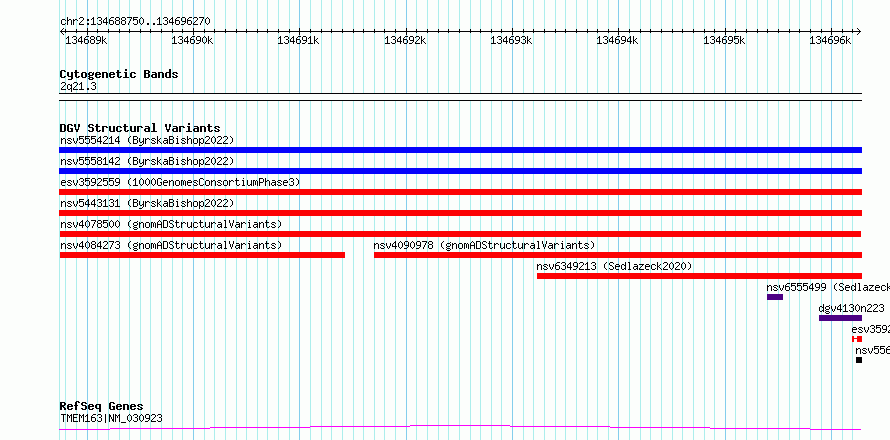Click the small red esv3592 variant marker

click(x=857, y=339)
